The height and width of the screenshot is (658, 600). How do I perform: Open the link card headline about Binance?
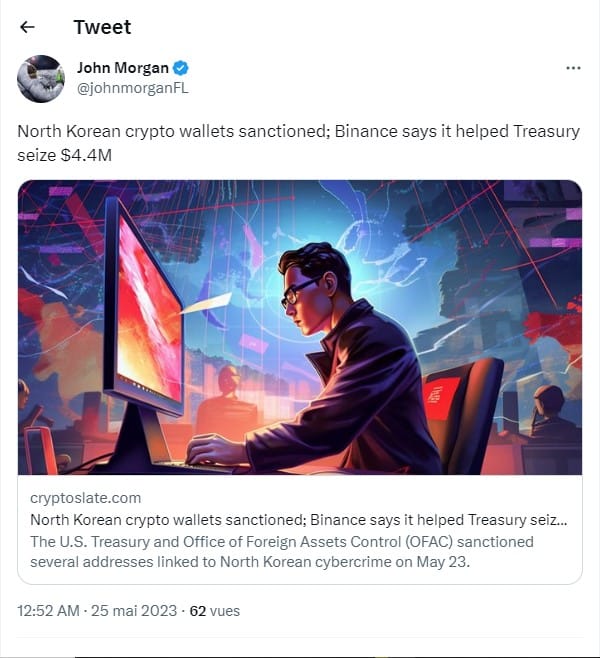click(299, 520)
